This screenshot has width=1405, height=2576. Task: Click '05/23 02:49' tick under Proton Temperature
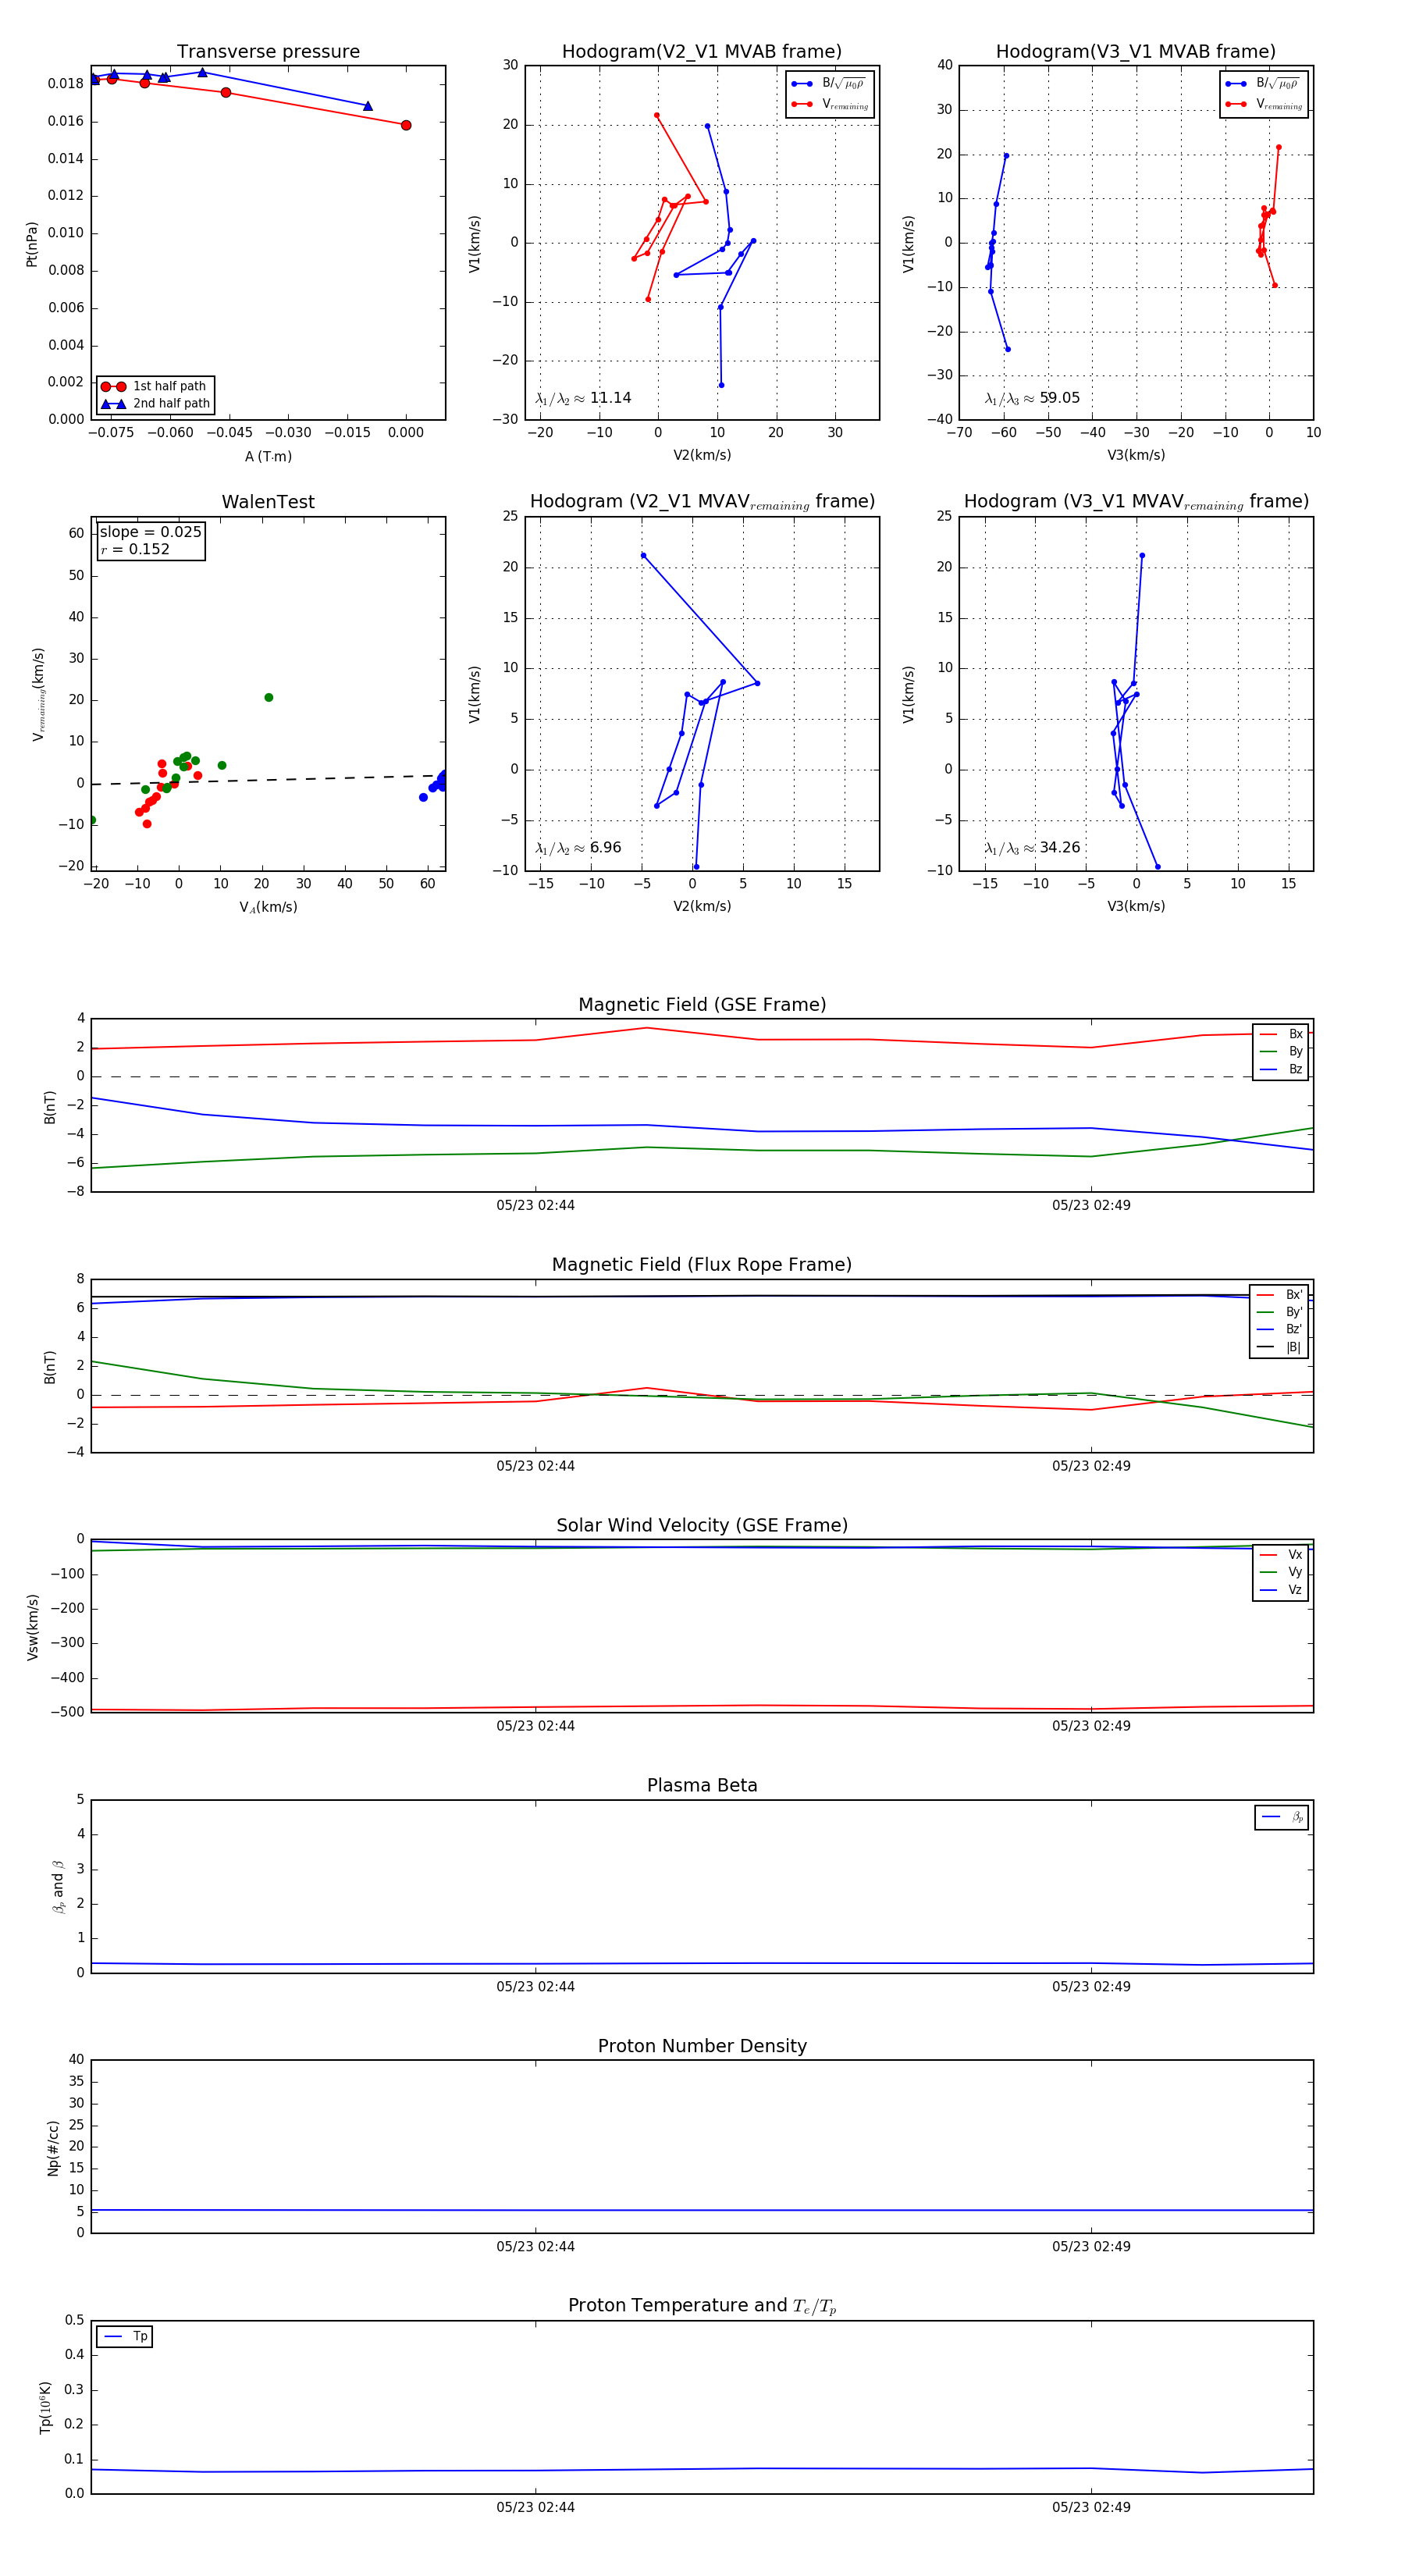coord(1091,2507)
